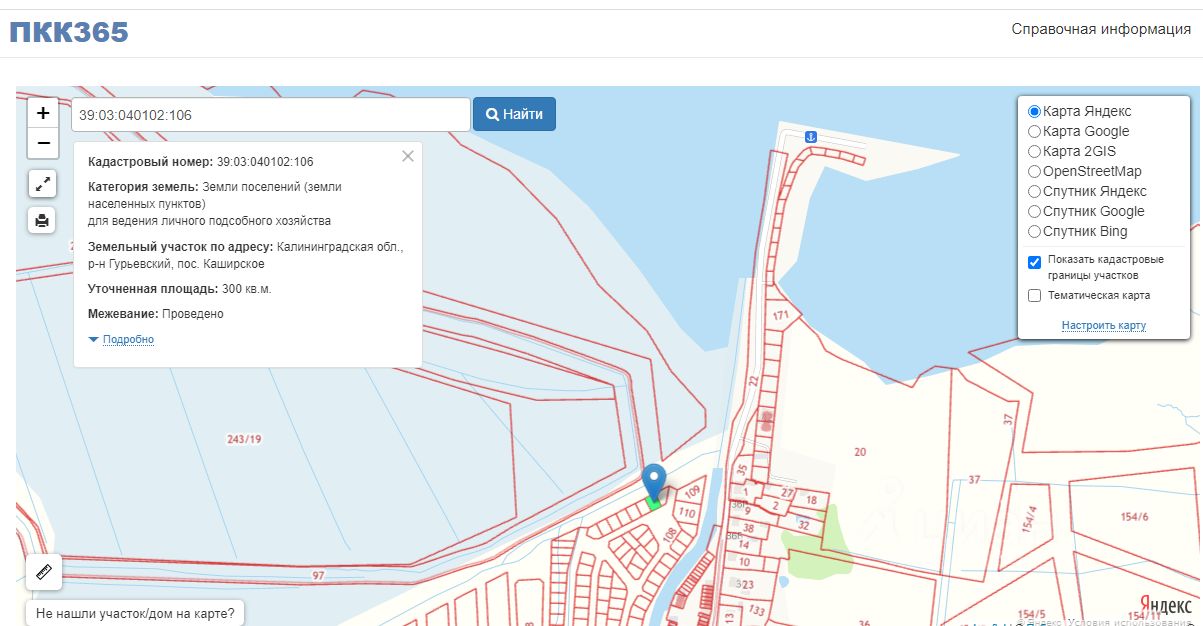Click parcel 171 on the map
Screen dimensions: 1203x626
pos(781,316)
